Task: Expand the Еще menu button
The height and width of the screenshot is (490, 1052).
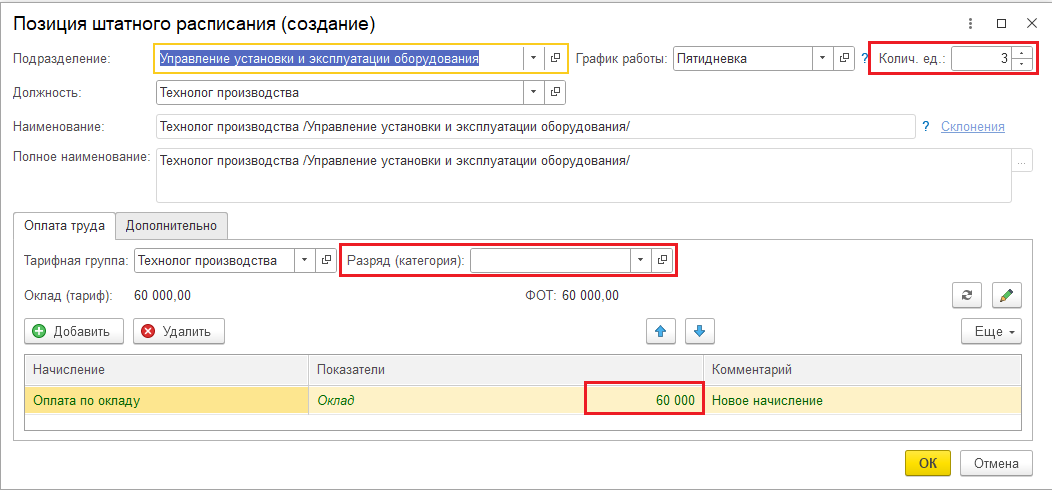Action: [x=990, y=331]
